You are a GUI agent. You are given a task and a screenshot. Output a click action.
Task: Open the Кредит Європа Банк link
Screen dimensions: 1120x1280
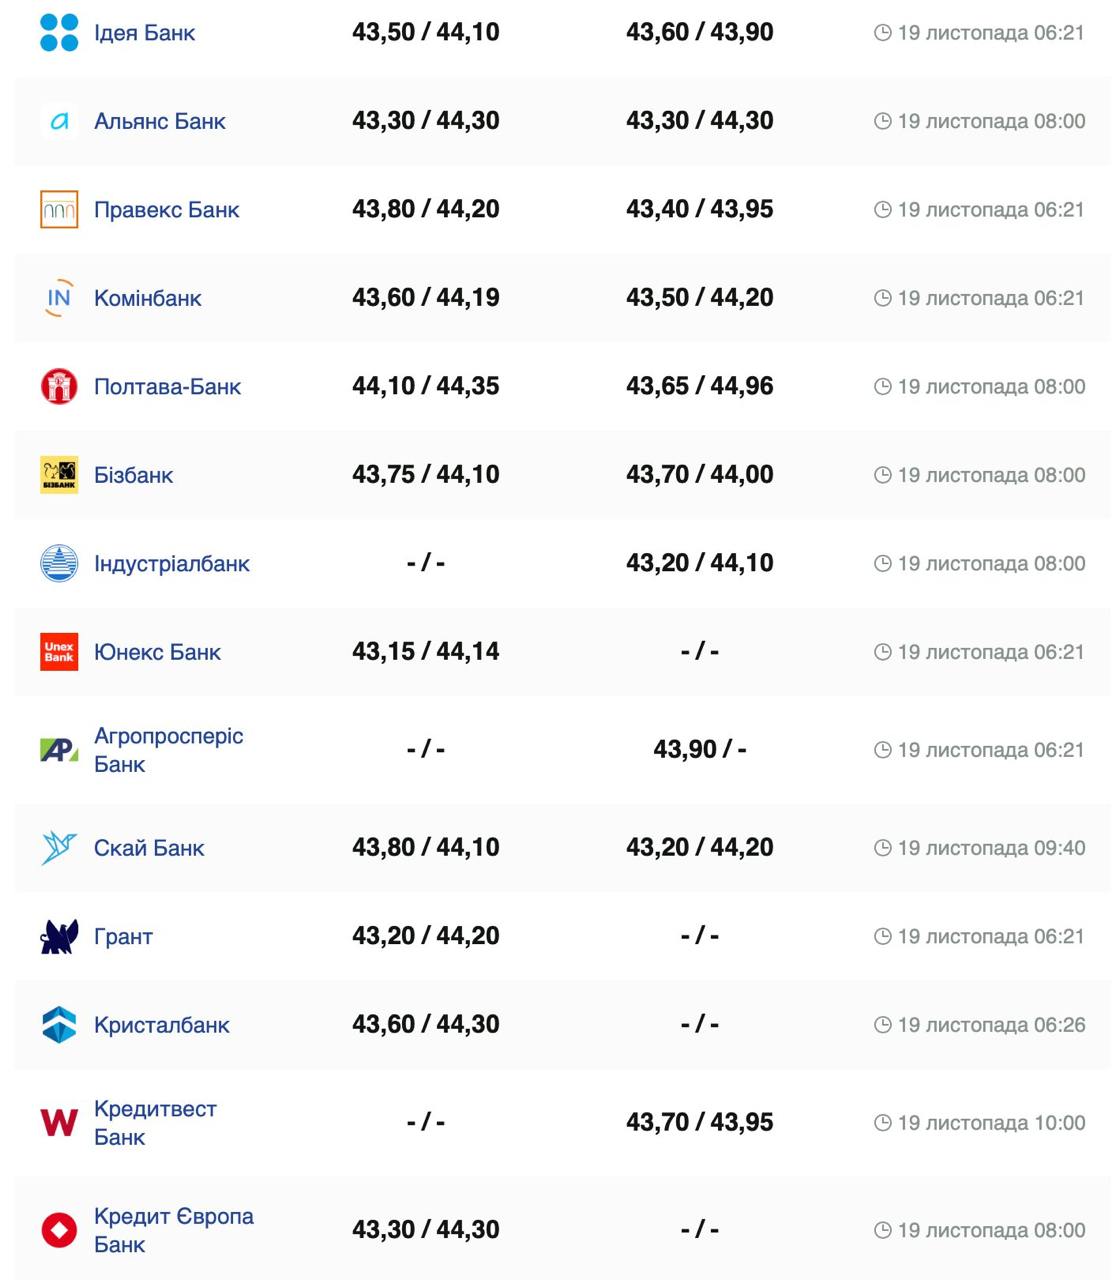click(173, 1230)
